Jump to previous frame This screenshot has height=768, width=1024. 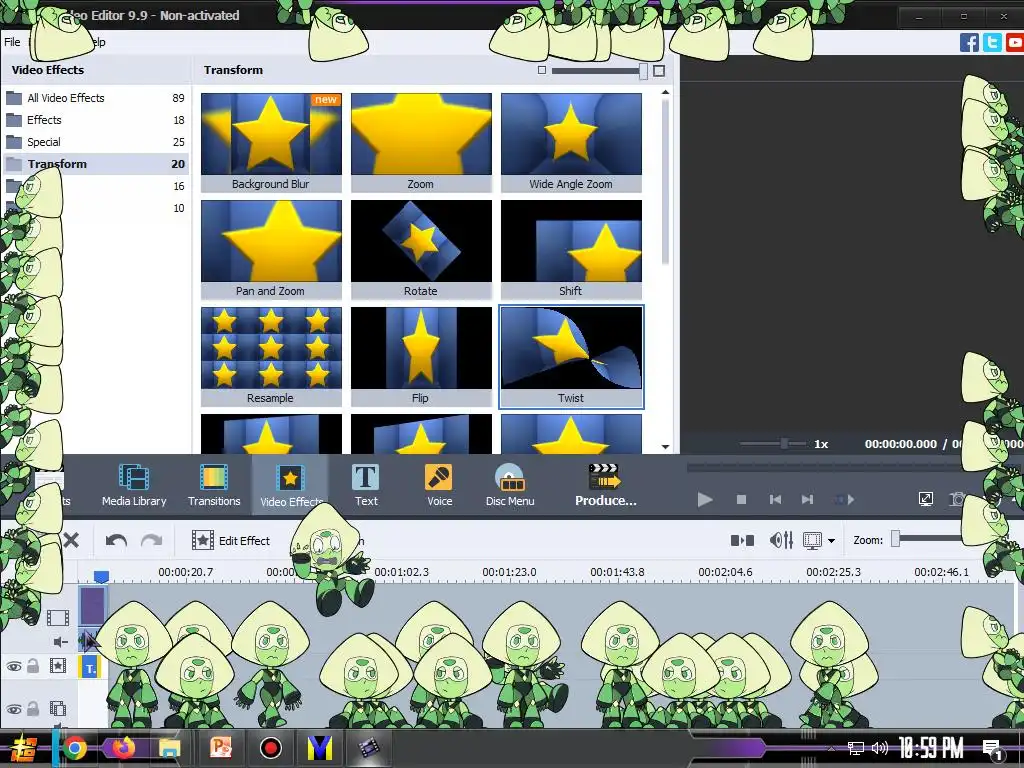click(x=775, y=500)
